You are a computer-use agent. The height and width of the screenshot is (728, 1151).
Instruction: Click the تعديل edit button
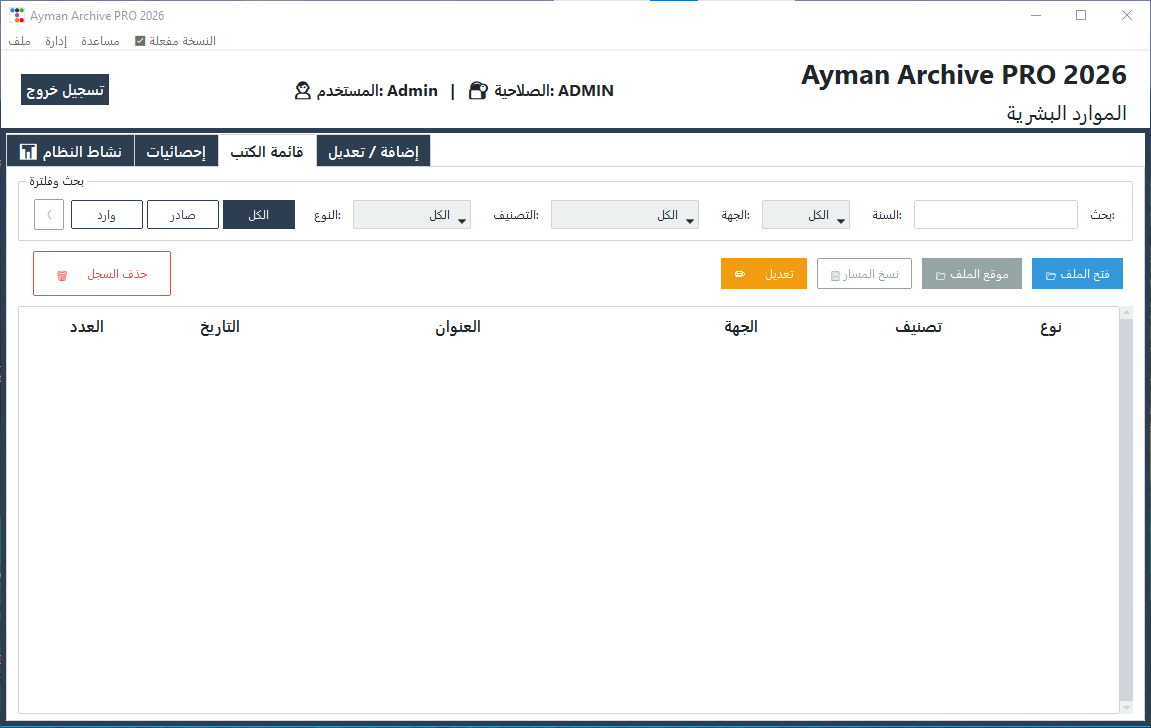pos(763,274)
